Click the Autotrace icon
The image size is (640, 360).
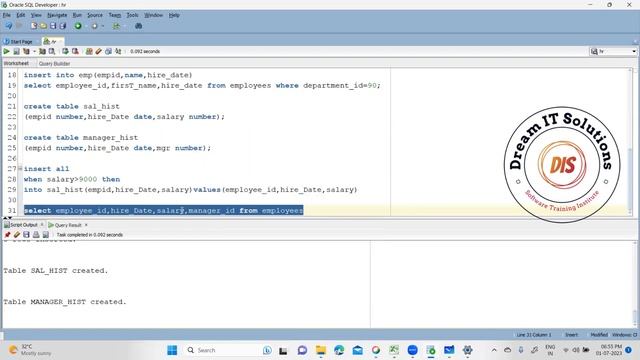pos(42,51)
